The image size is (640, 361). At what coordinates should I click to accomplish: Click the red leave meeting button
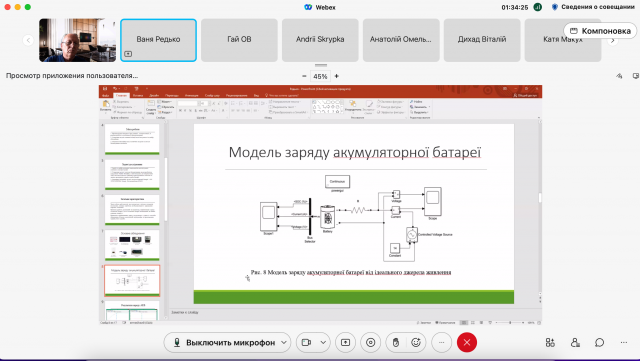(467, 343)
